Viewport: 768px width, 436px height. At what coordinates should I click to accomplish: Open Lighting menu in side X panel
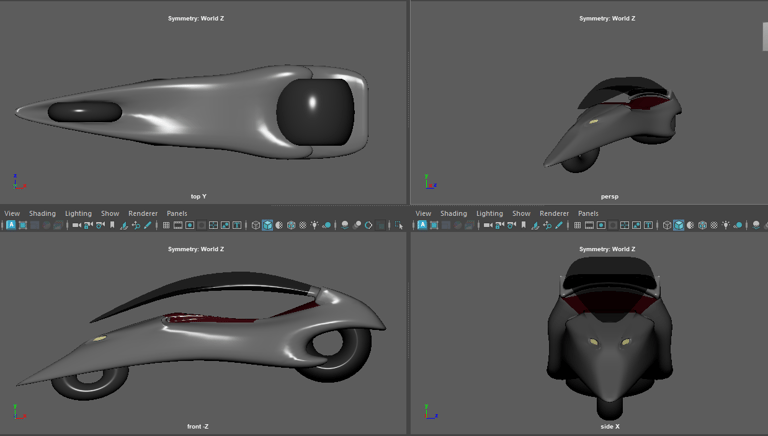point(490,214)
